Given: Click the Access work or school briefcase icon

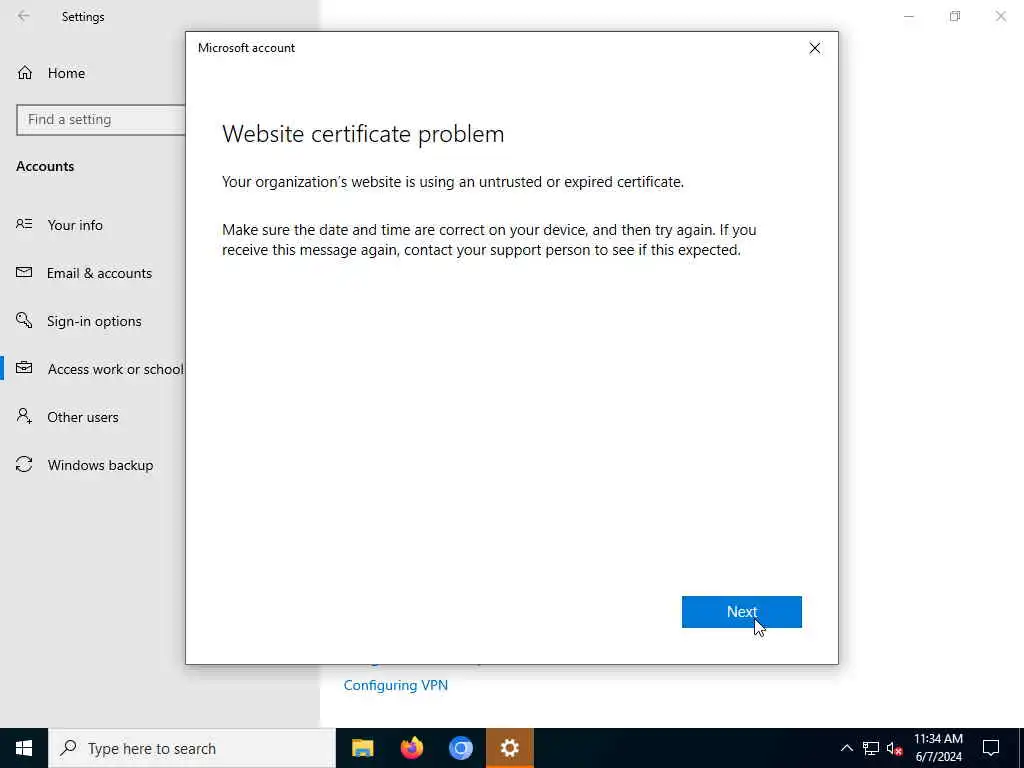Looking at the screenshot, I should (x=24, y=368).
